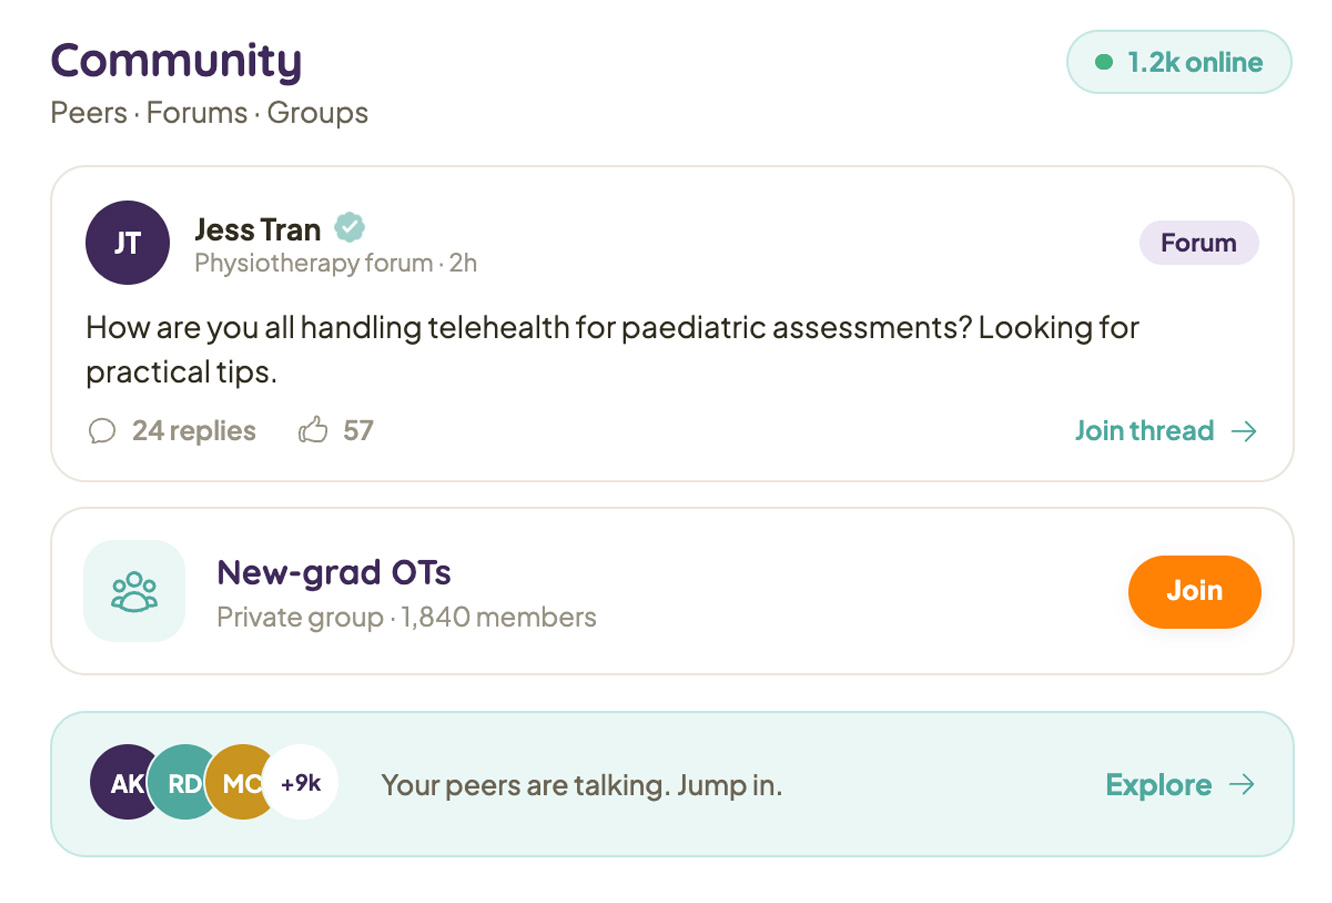Open Jess Tran's profile name
This screenshot has height=903, width=1332.
258,229
